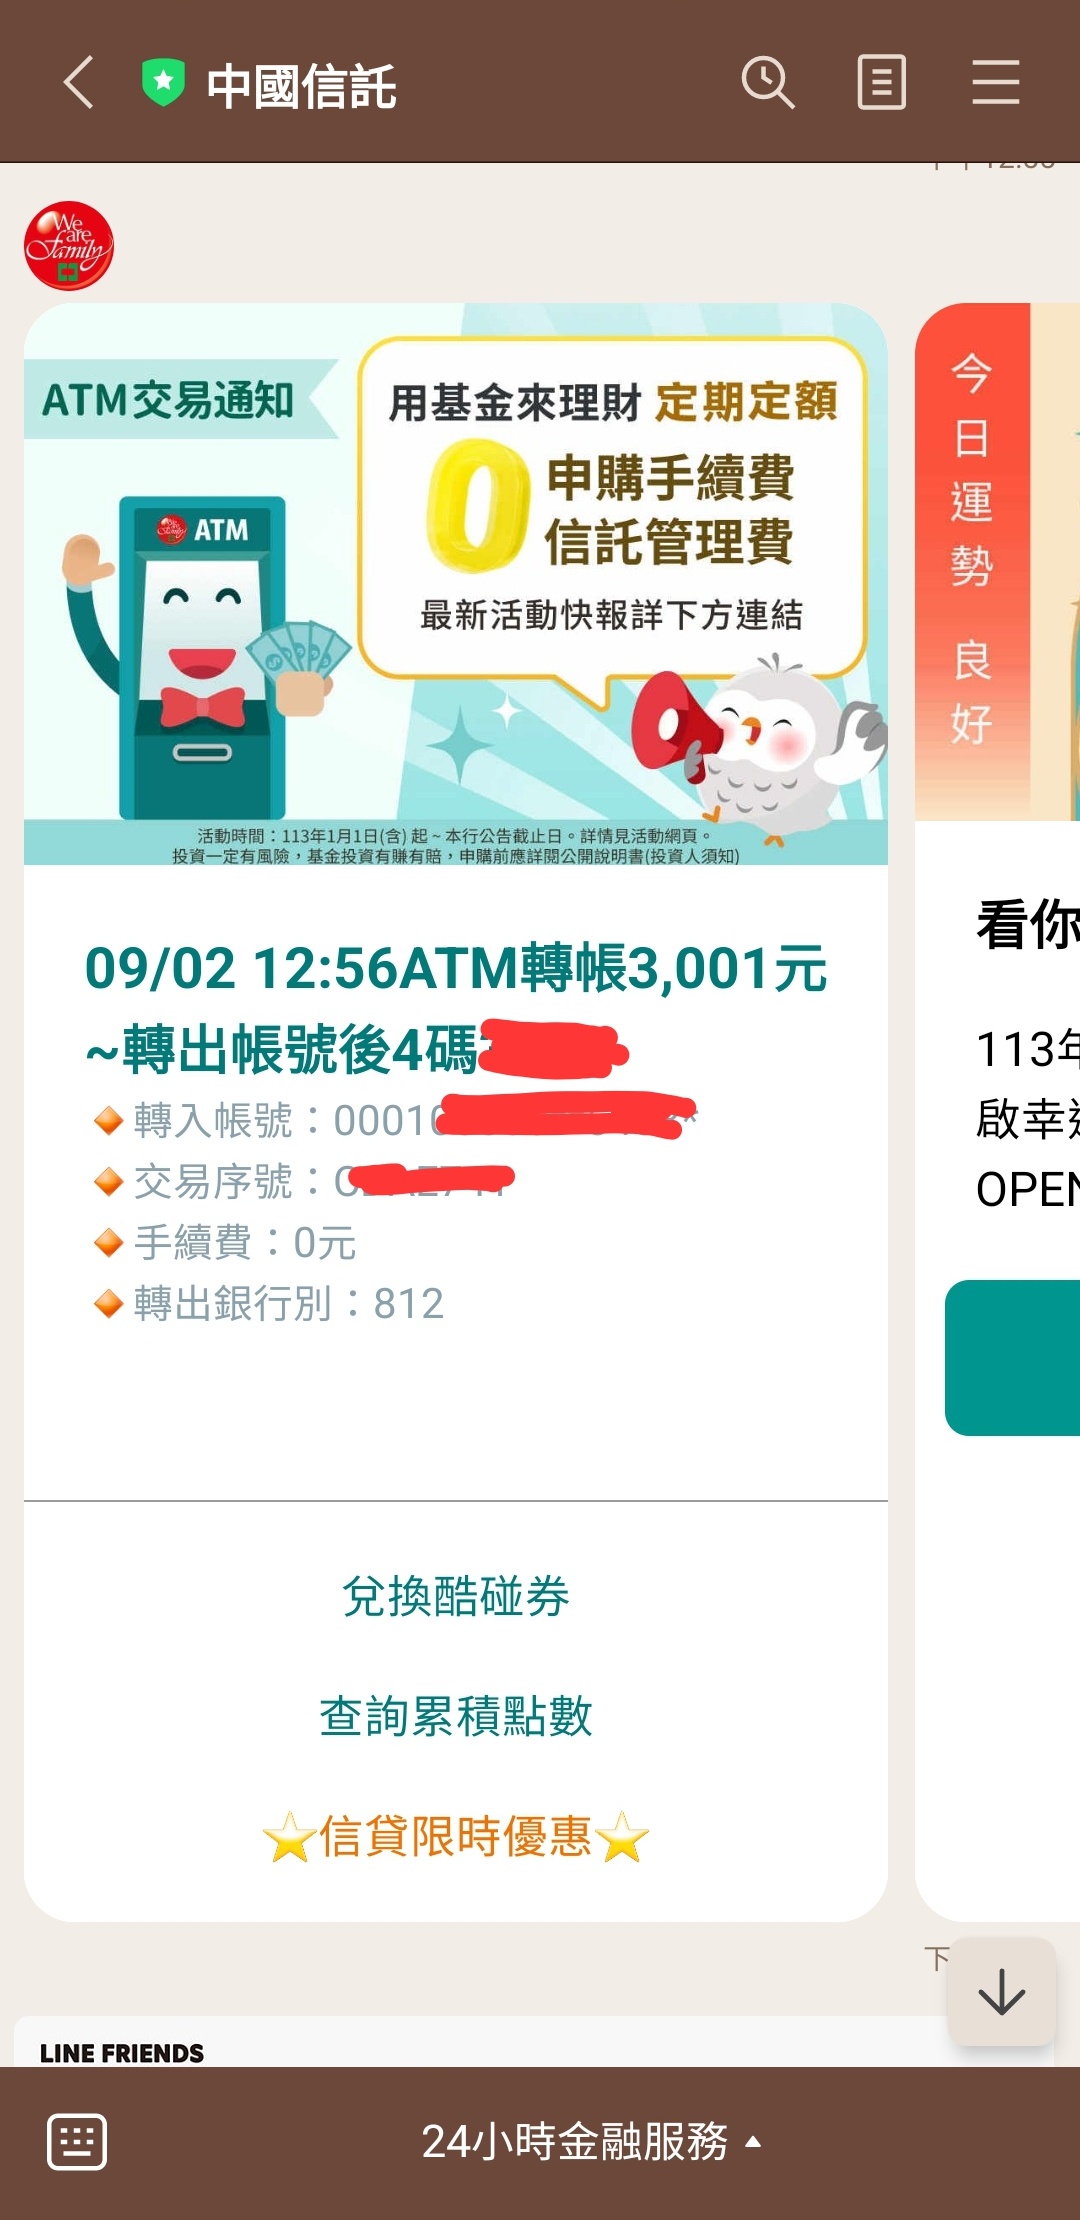Screen dimensions: 1080x2220
Task: Tap the 看你 heading on the fortune card
Action: pyautogui.click(x=1028, y=924)
